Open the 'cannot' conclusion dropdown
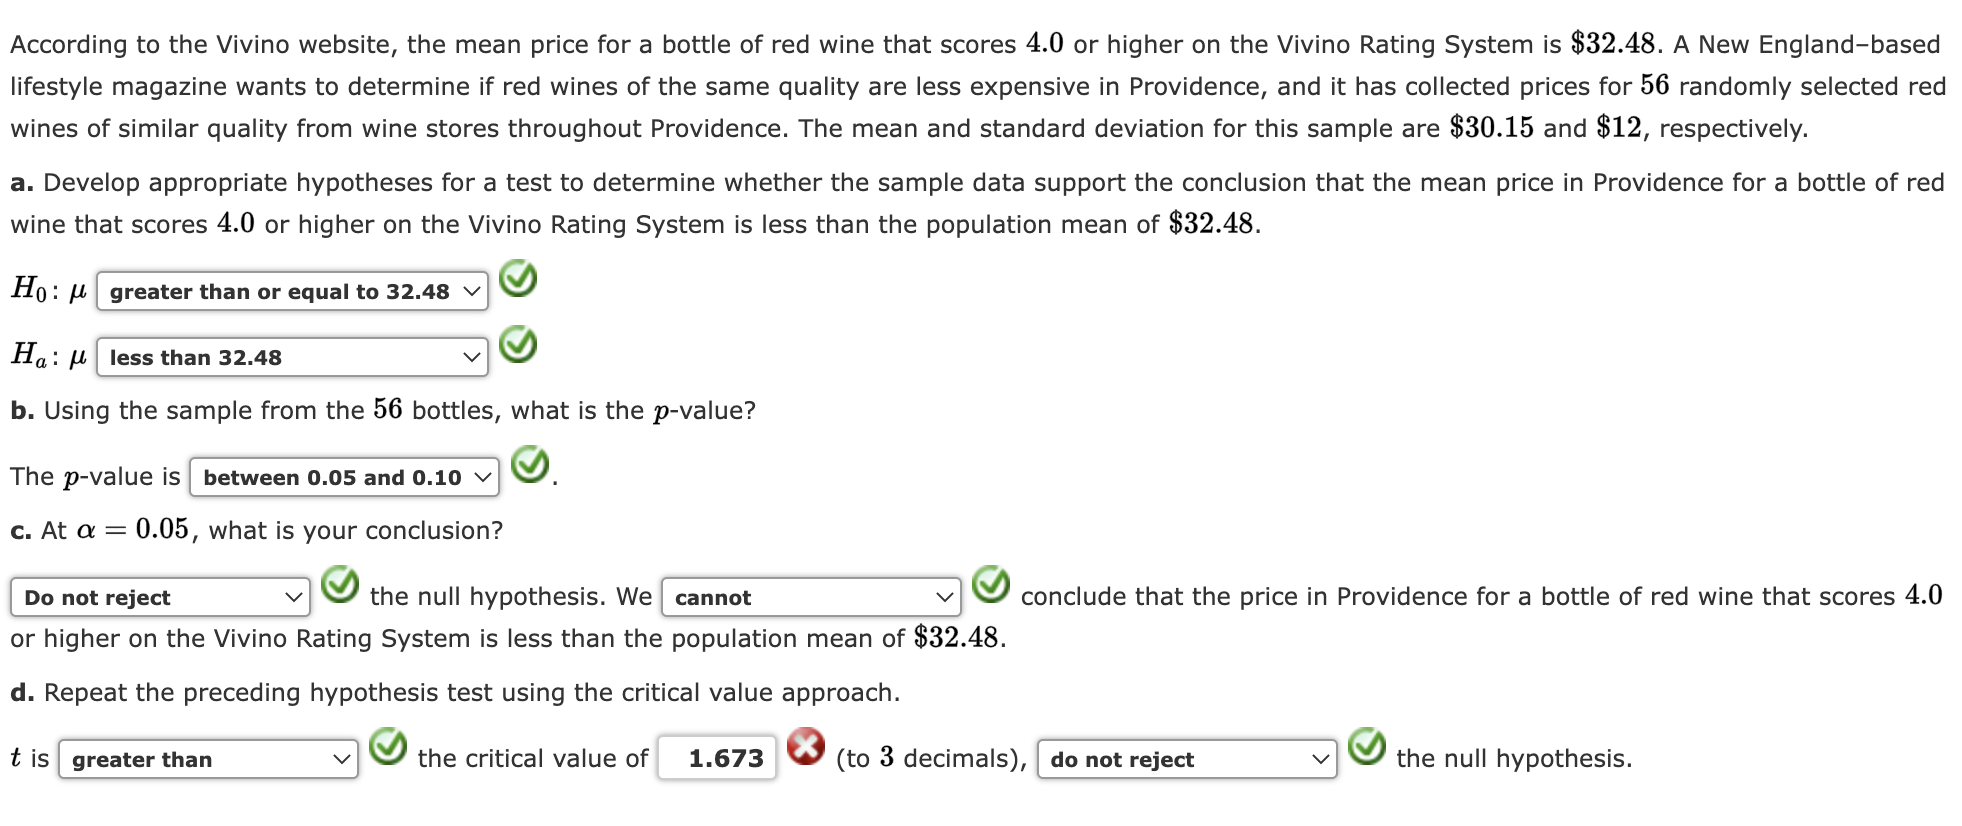This screenshot has width=1962, height=826. coord(810,597)
